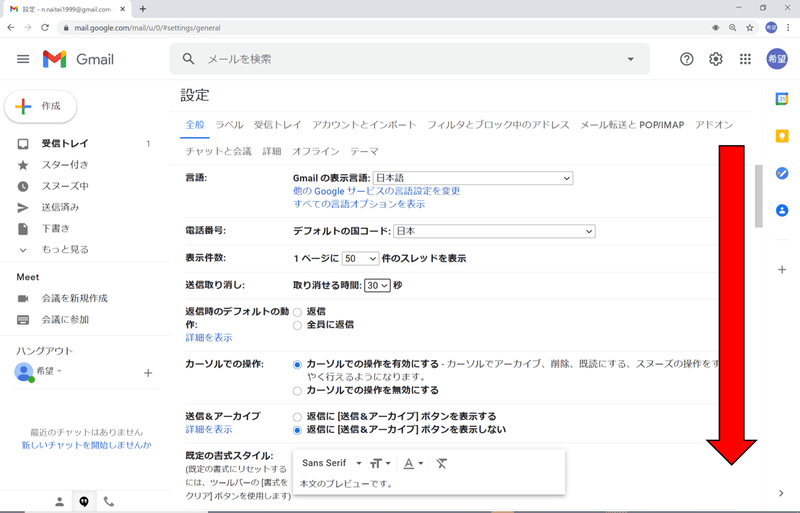The image size is (800, 513).
Task: Select the 全員に返信 radio button
Action: (x=297, y=326)
